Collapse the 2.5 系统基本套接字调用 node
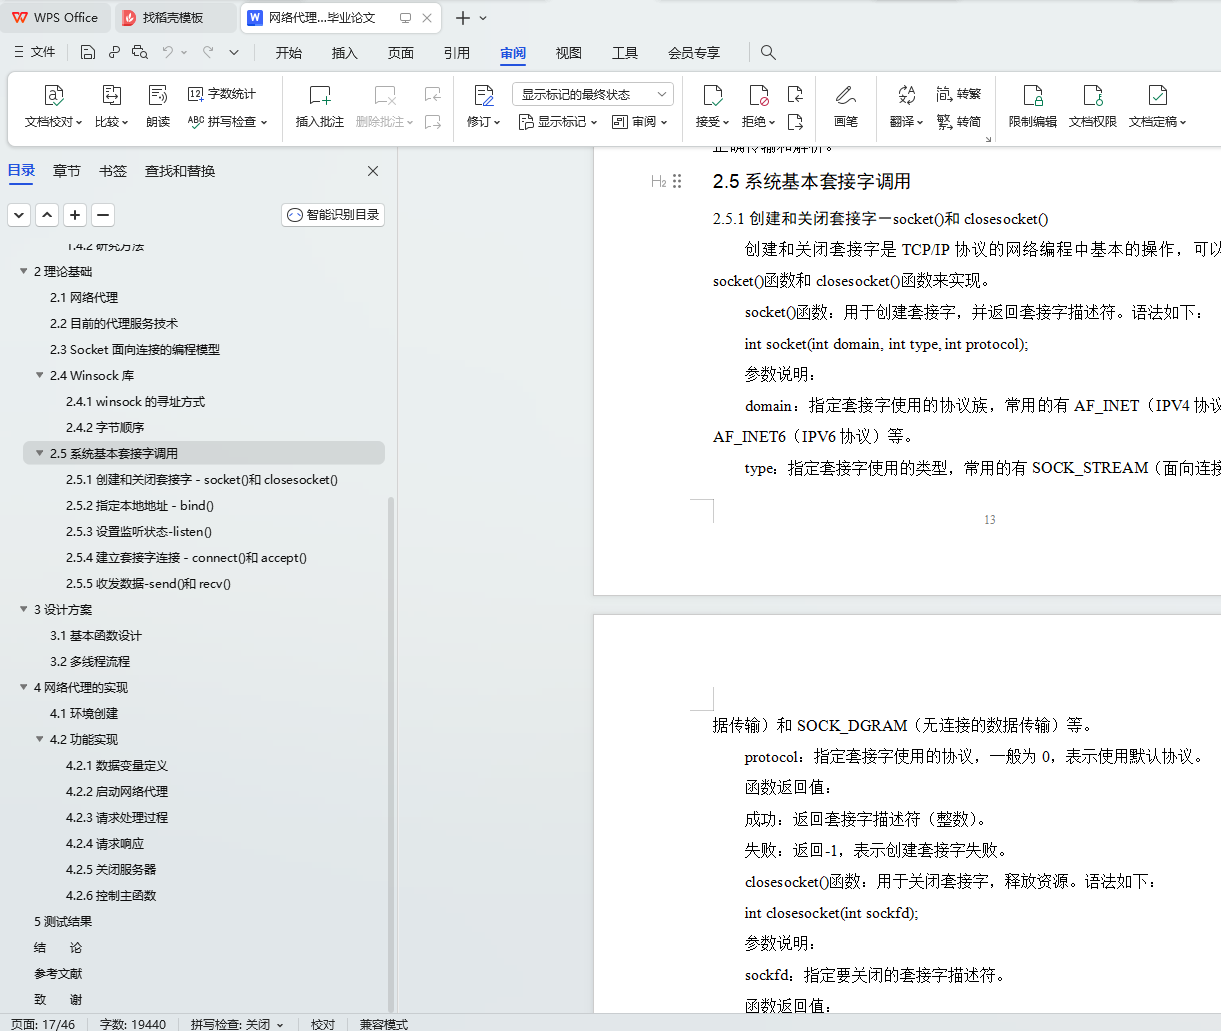This screenshot has width=1221, height=1031. pyautogui.click(x=40, y=453)
